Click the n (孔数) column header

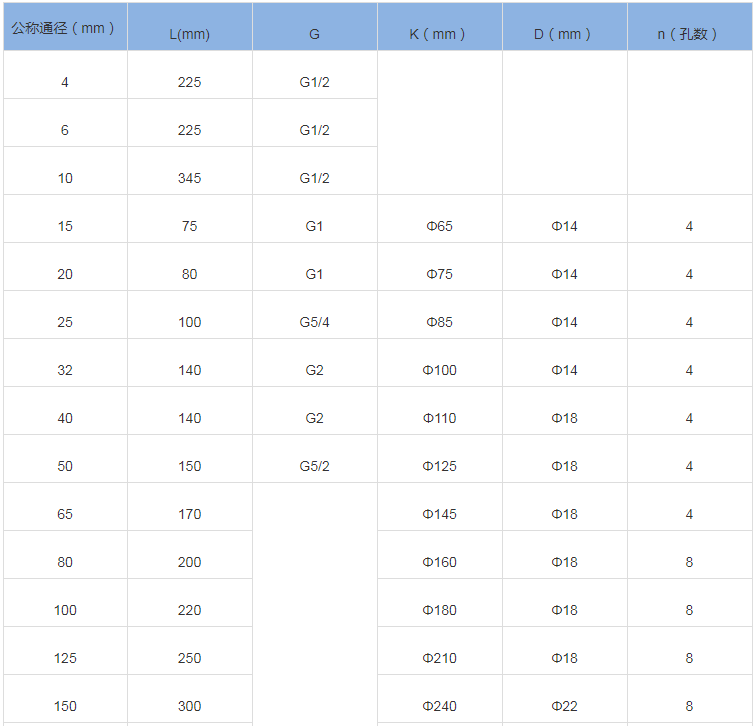point(690,34)
